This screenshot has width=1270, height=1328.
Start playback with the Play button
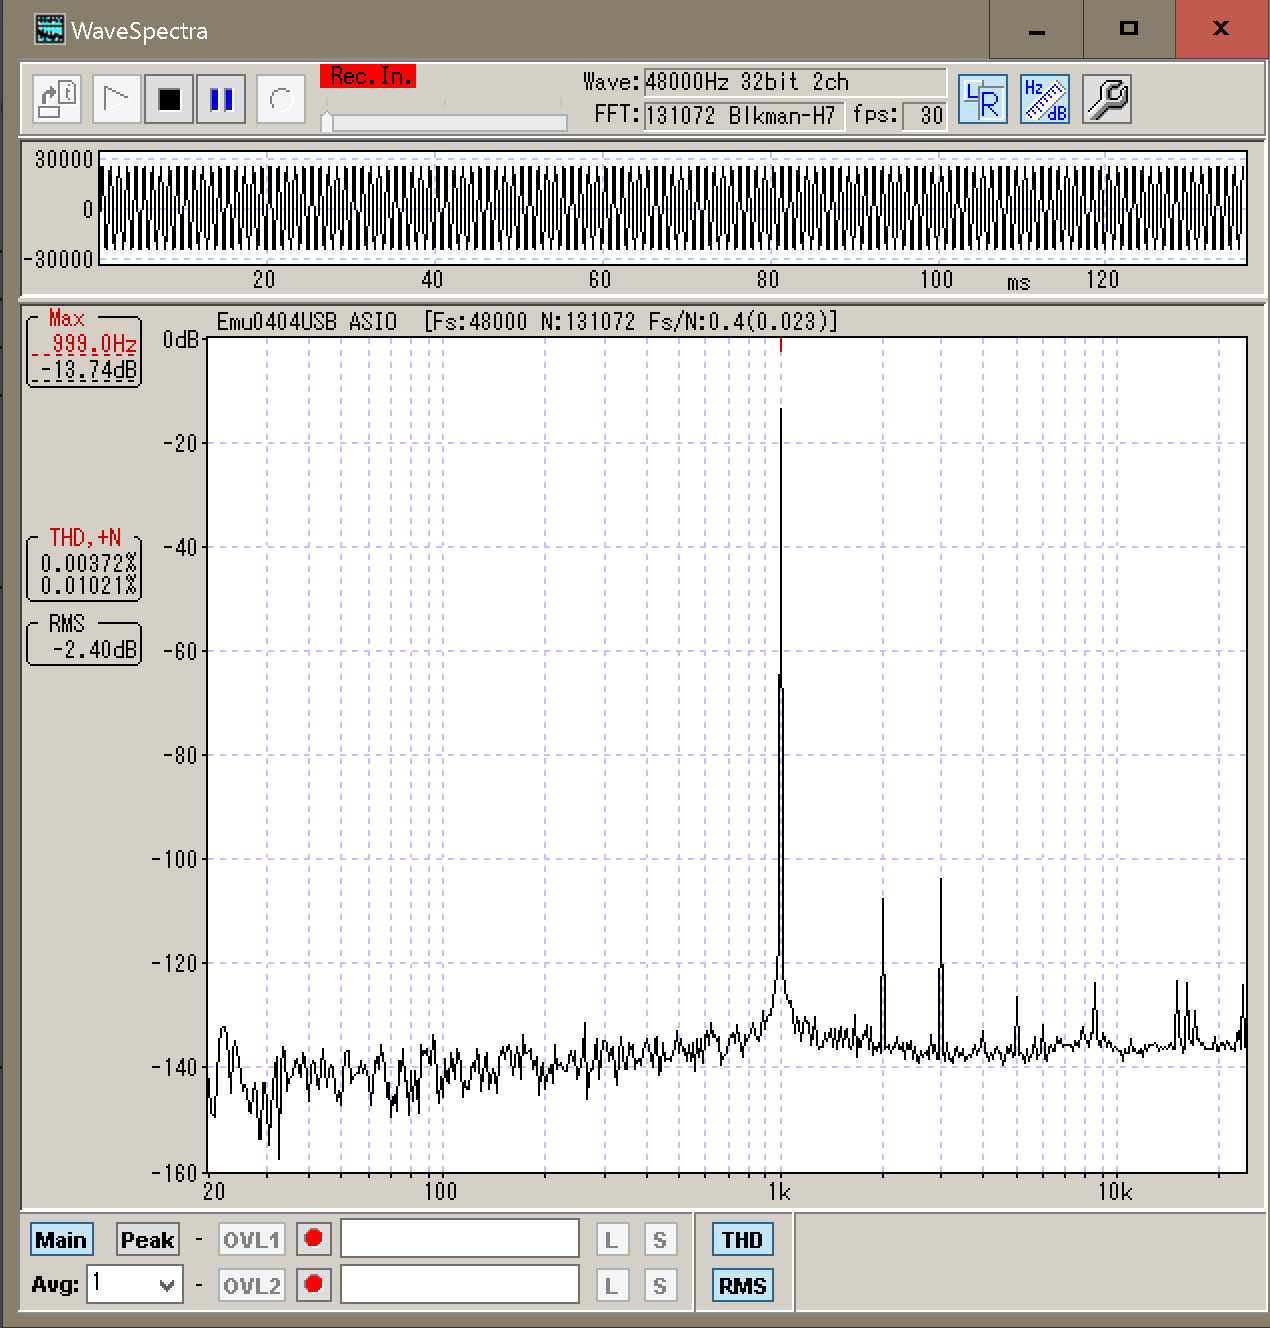click(117, 99)
